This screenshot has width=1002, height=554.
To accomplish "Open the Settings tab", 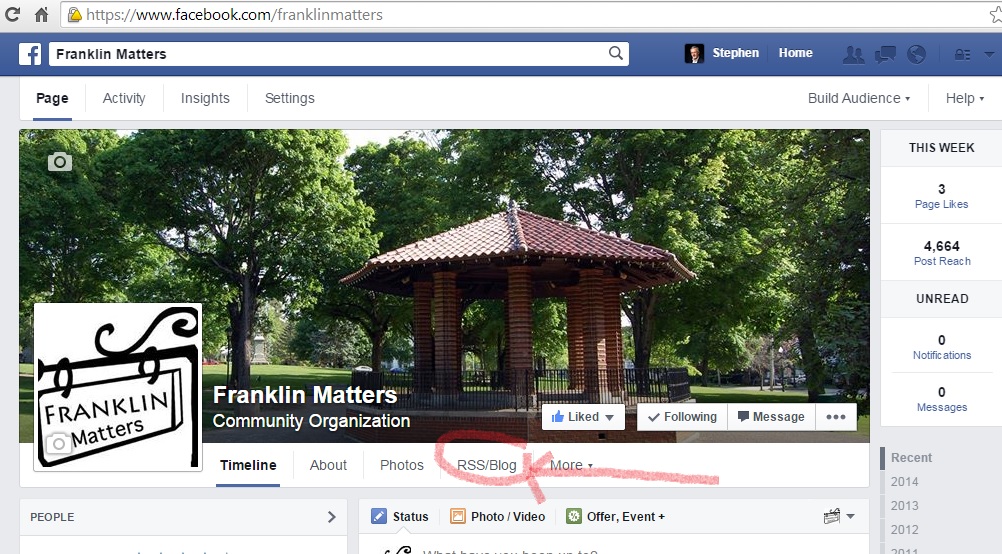I will click(x=289, y=98).
